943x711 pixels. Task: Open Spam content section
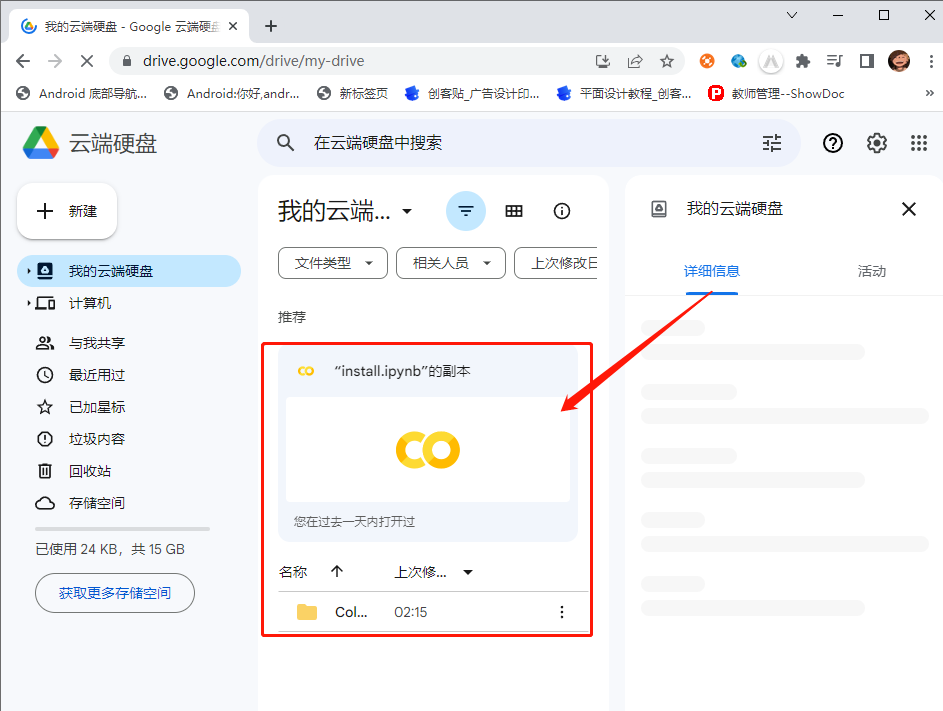click(x=96, y=439)
